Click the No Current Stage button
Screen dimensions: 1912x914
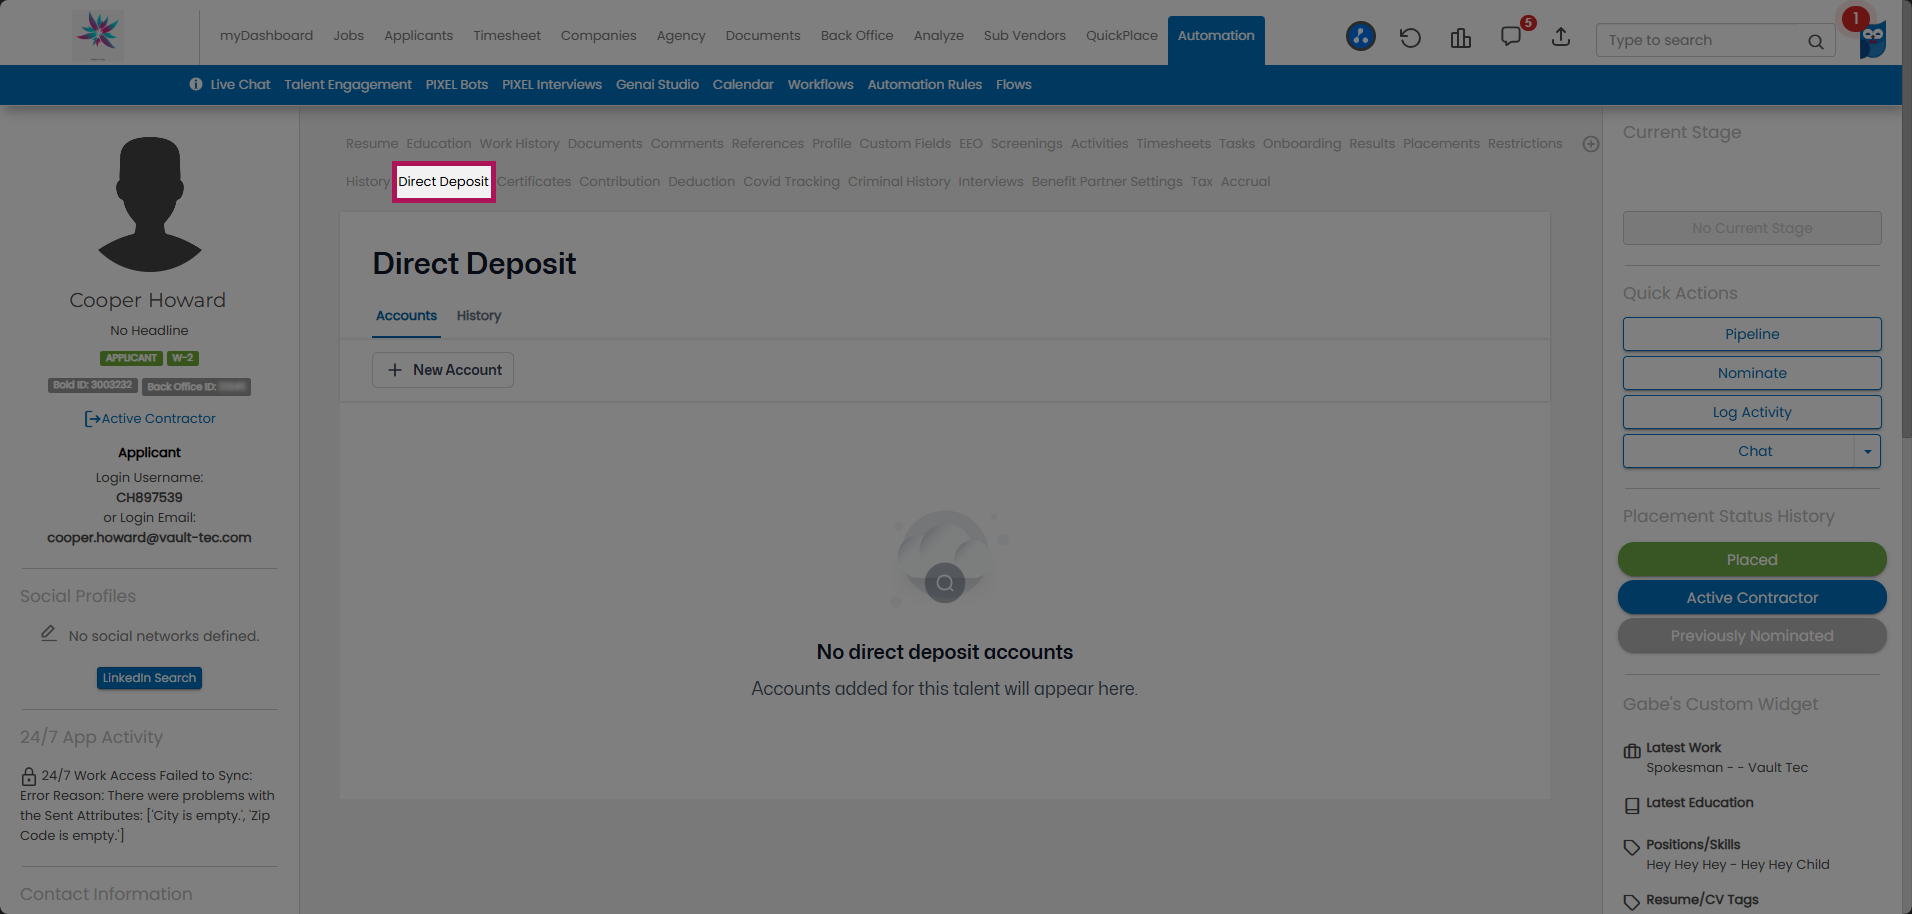[1752, 228]
